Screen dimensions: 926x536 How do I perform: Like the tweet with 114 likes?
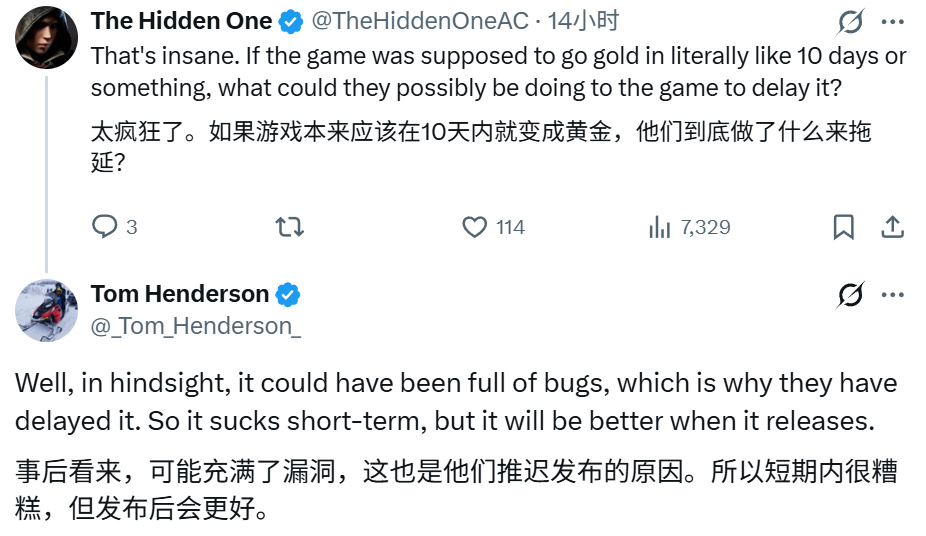[475, 228]
